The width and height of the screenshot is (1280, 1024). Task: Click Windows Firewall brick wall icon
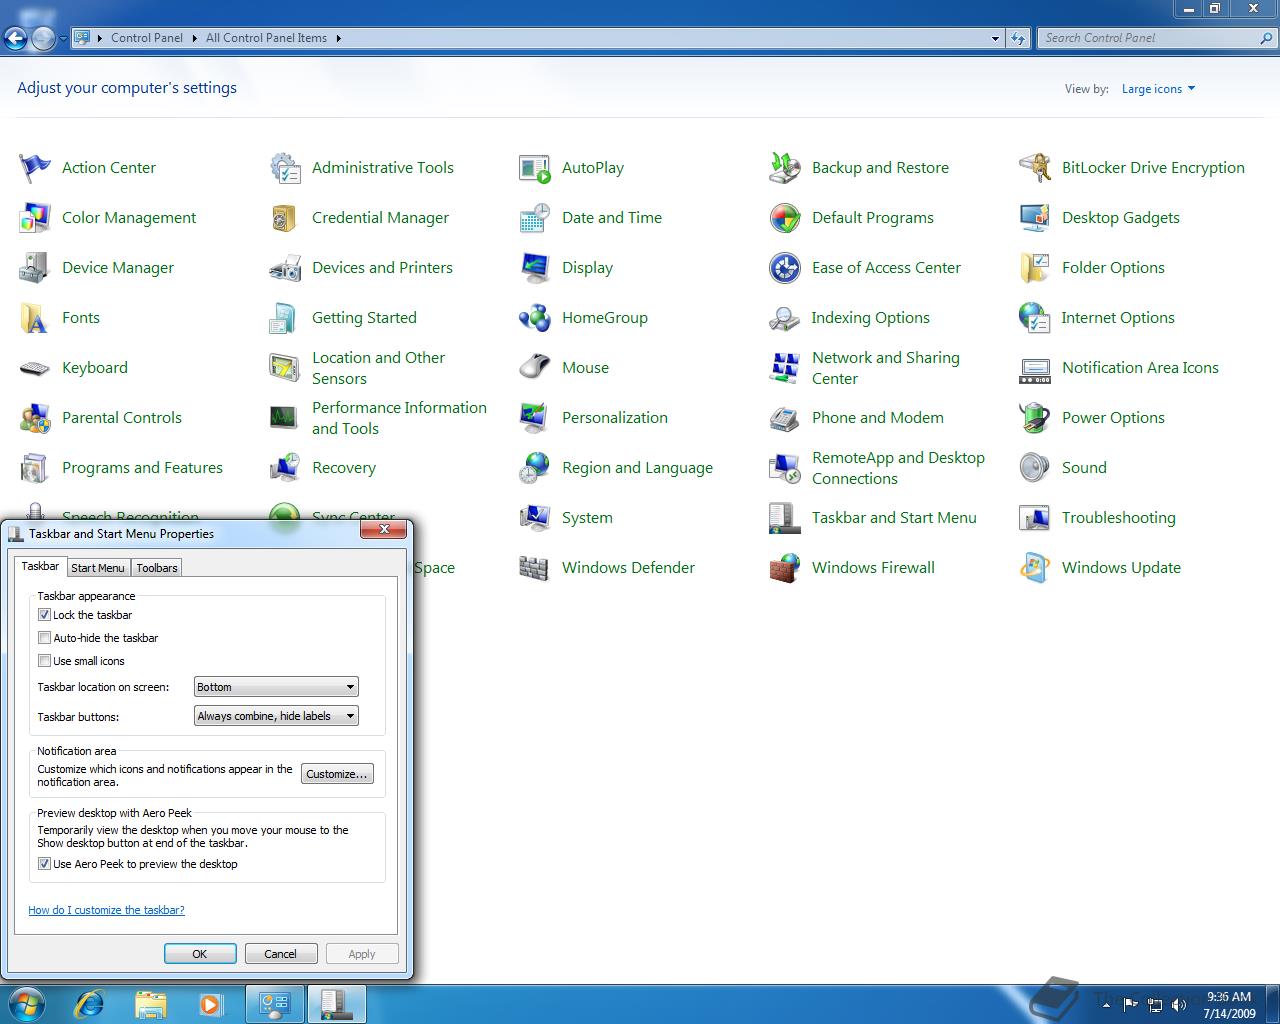pyautogui.click(x=785, y=568)
